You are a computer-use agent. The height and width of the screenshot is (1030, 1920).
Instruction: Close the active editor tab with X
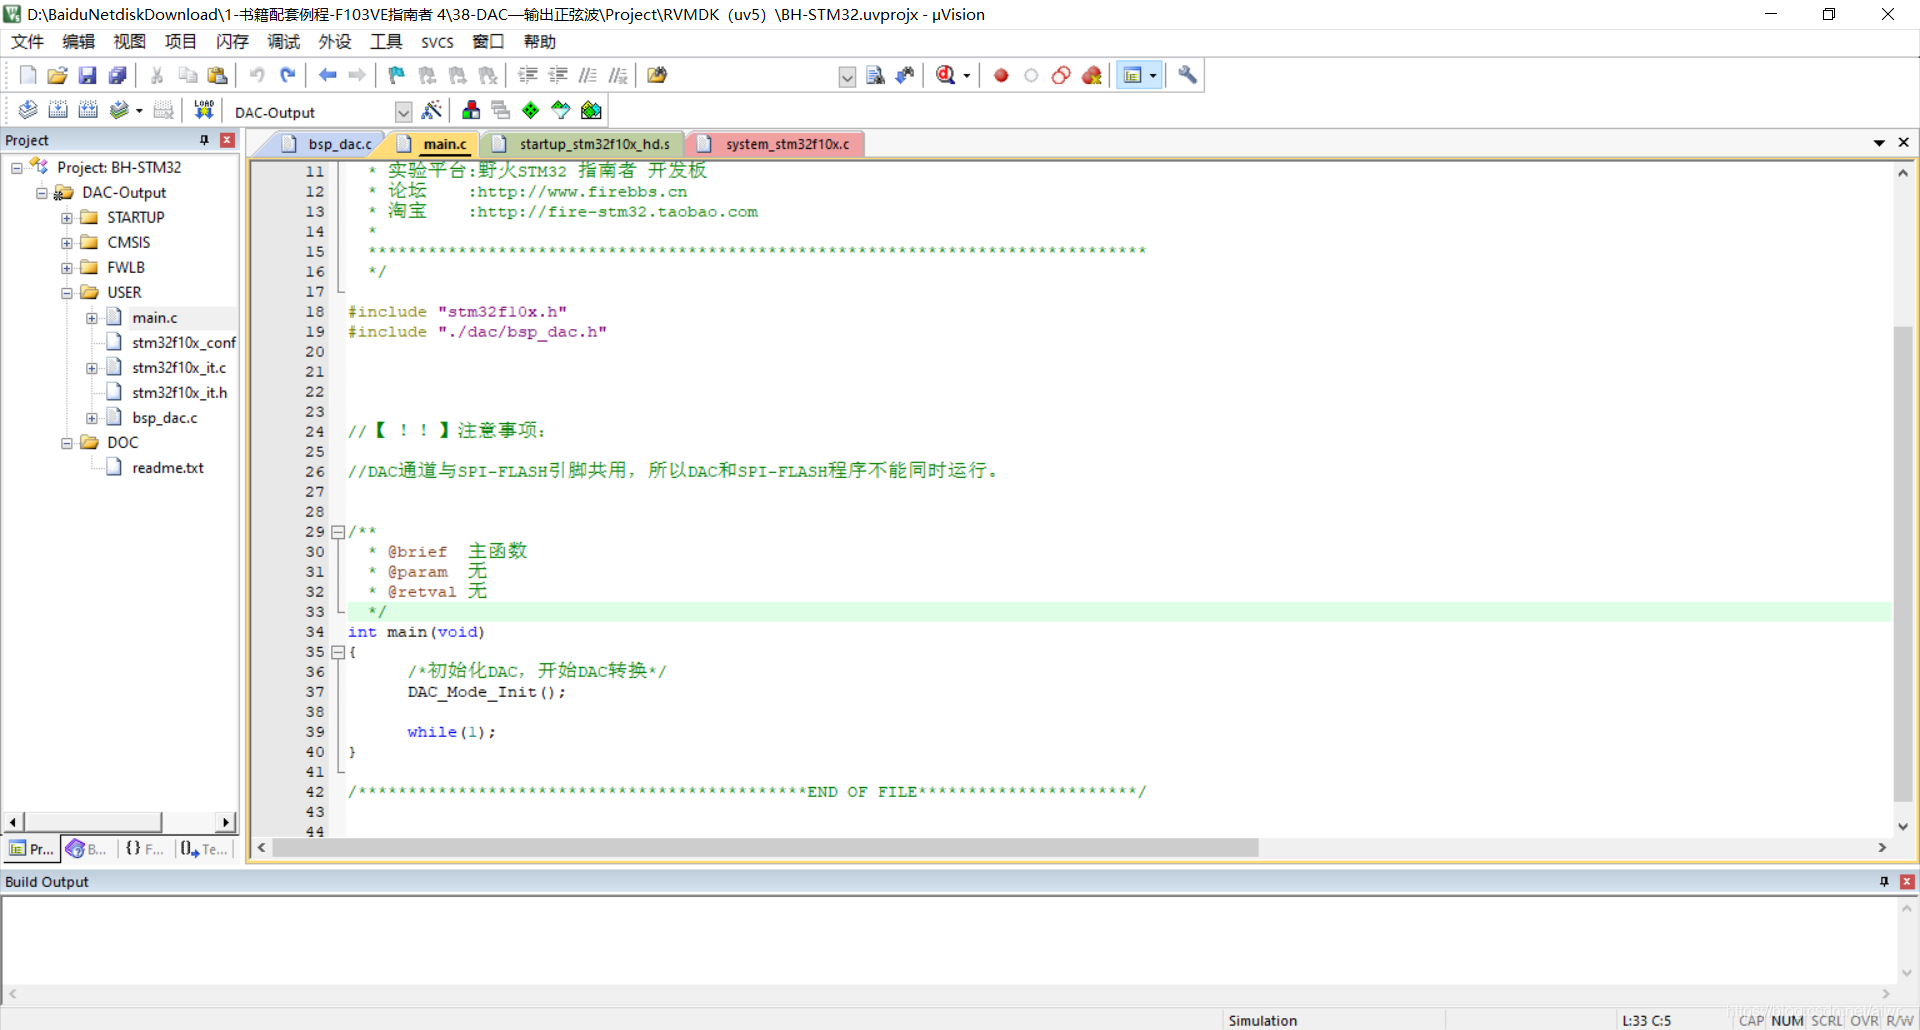(1903, 143)
